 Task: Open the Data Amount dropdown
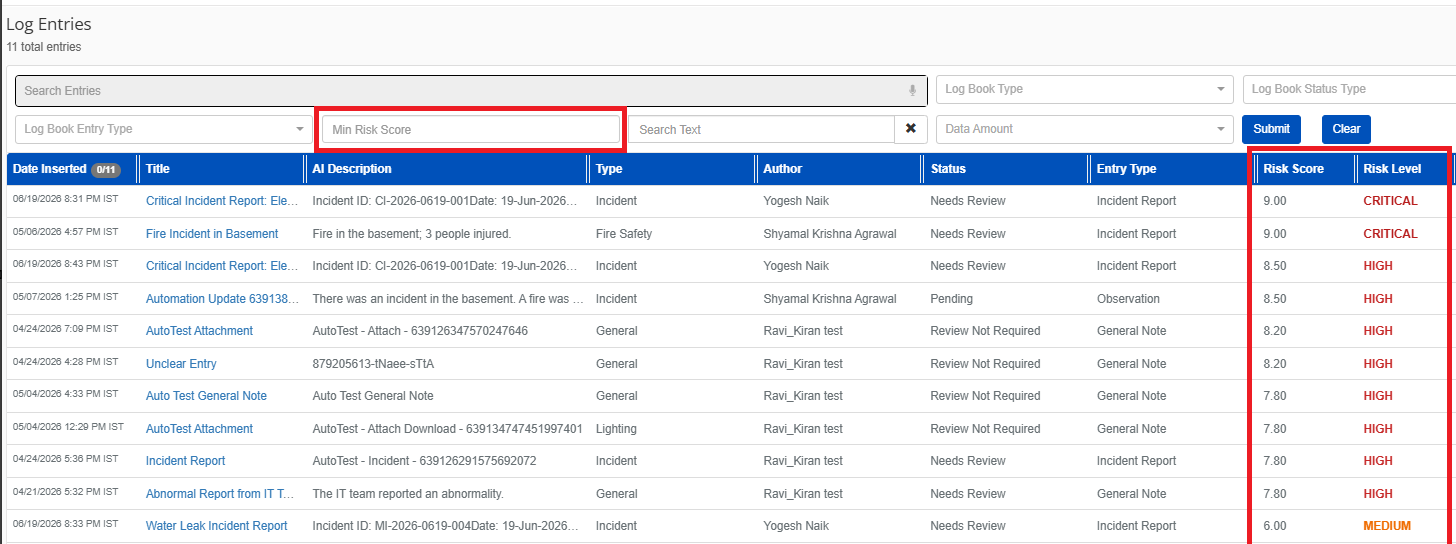coord(1085,129)
